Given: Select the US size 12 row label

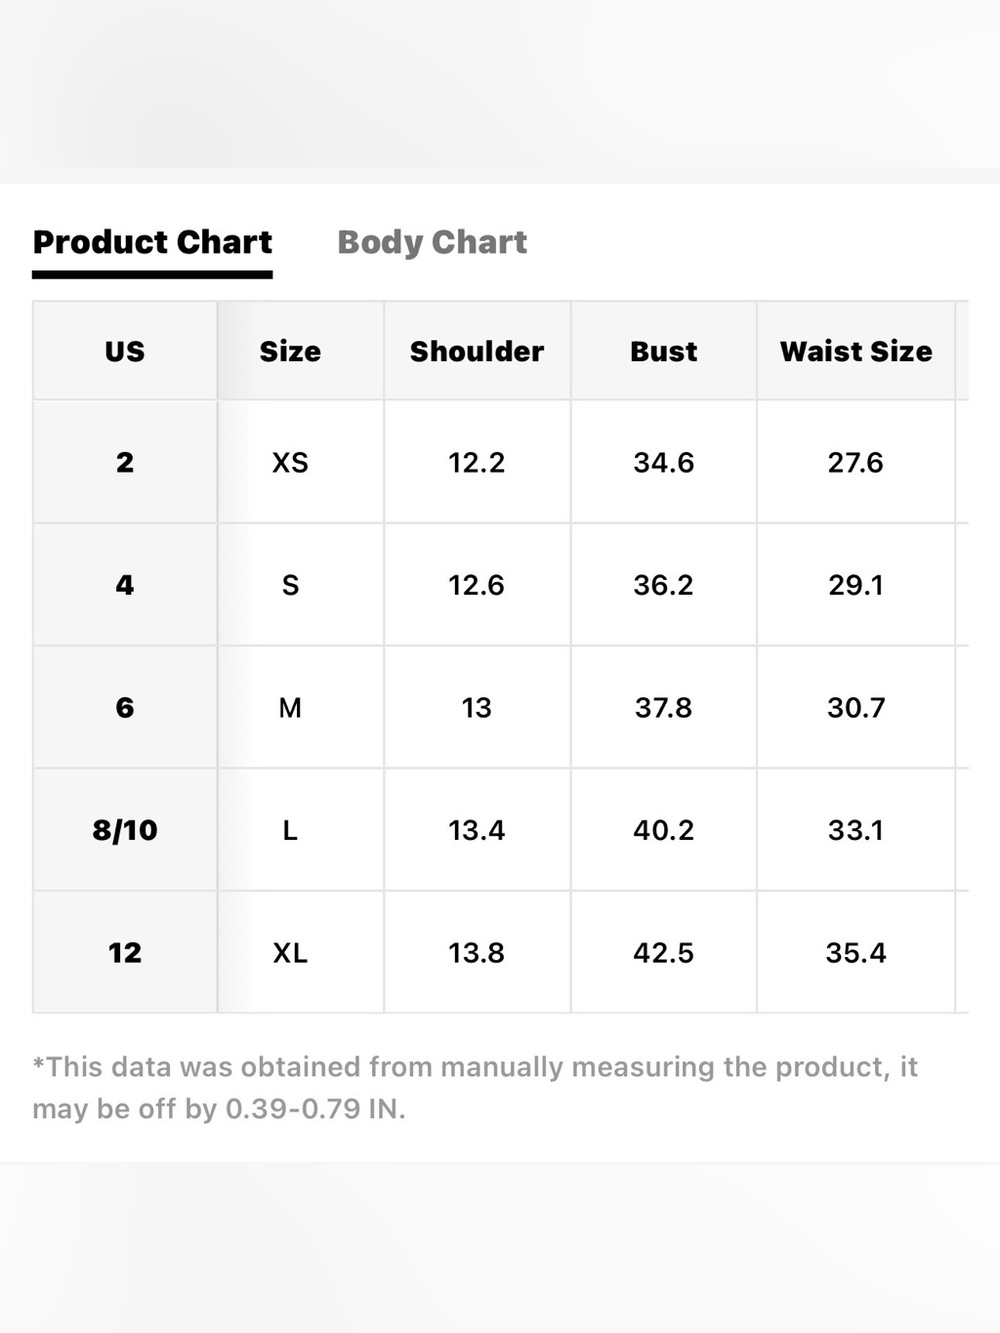Looking at the screenshot, I should tap(125, 953).
